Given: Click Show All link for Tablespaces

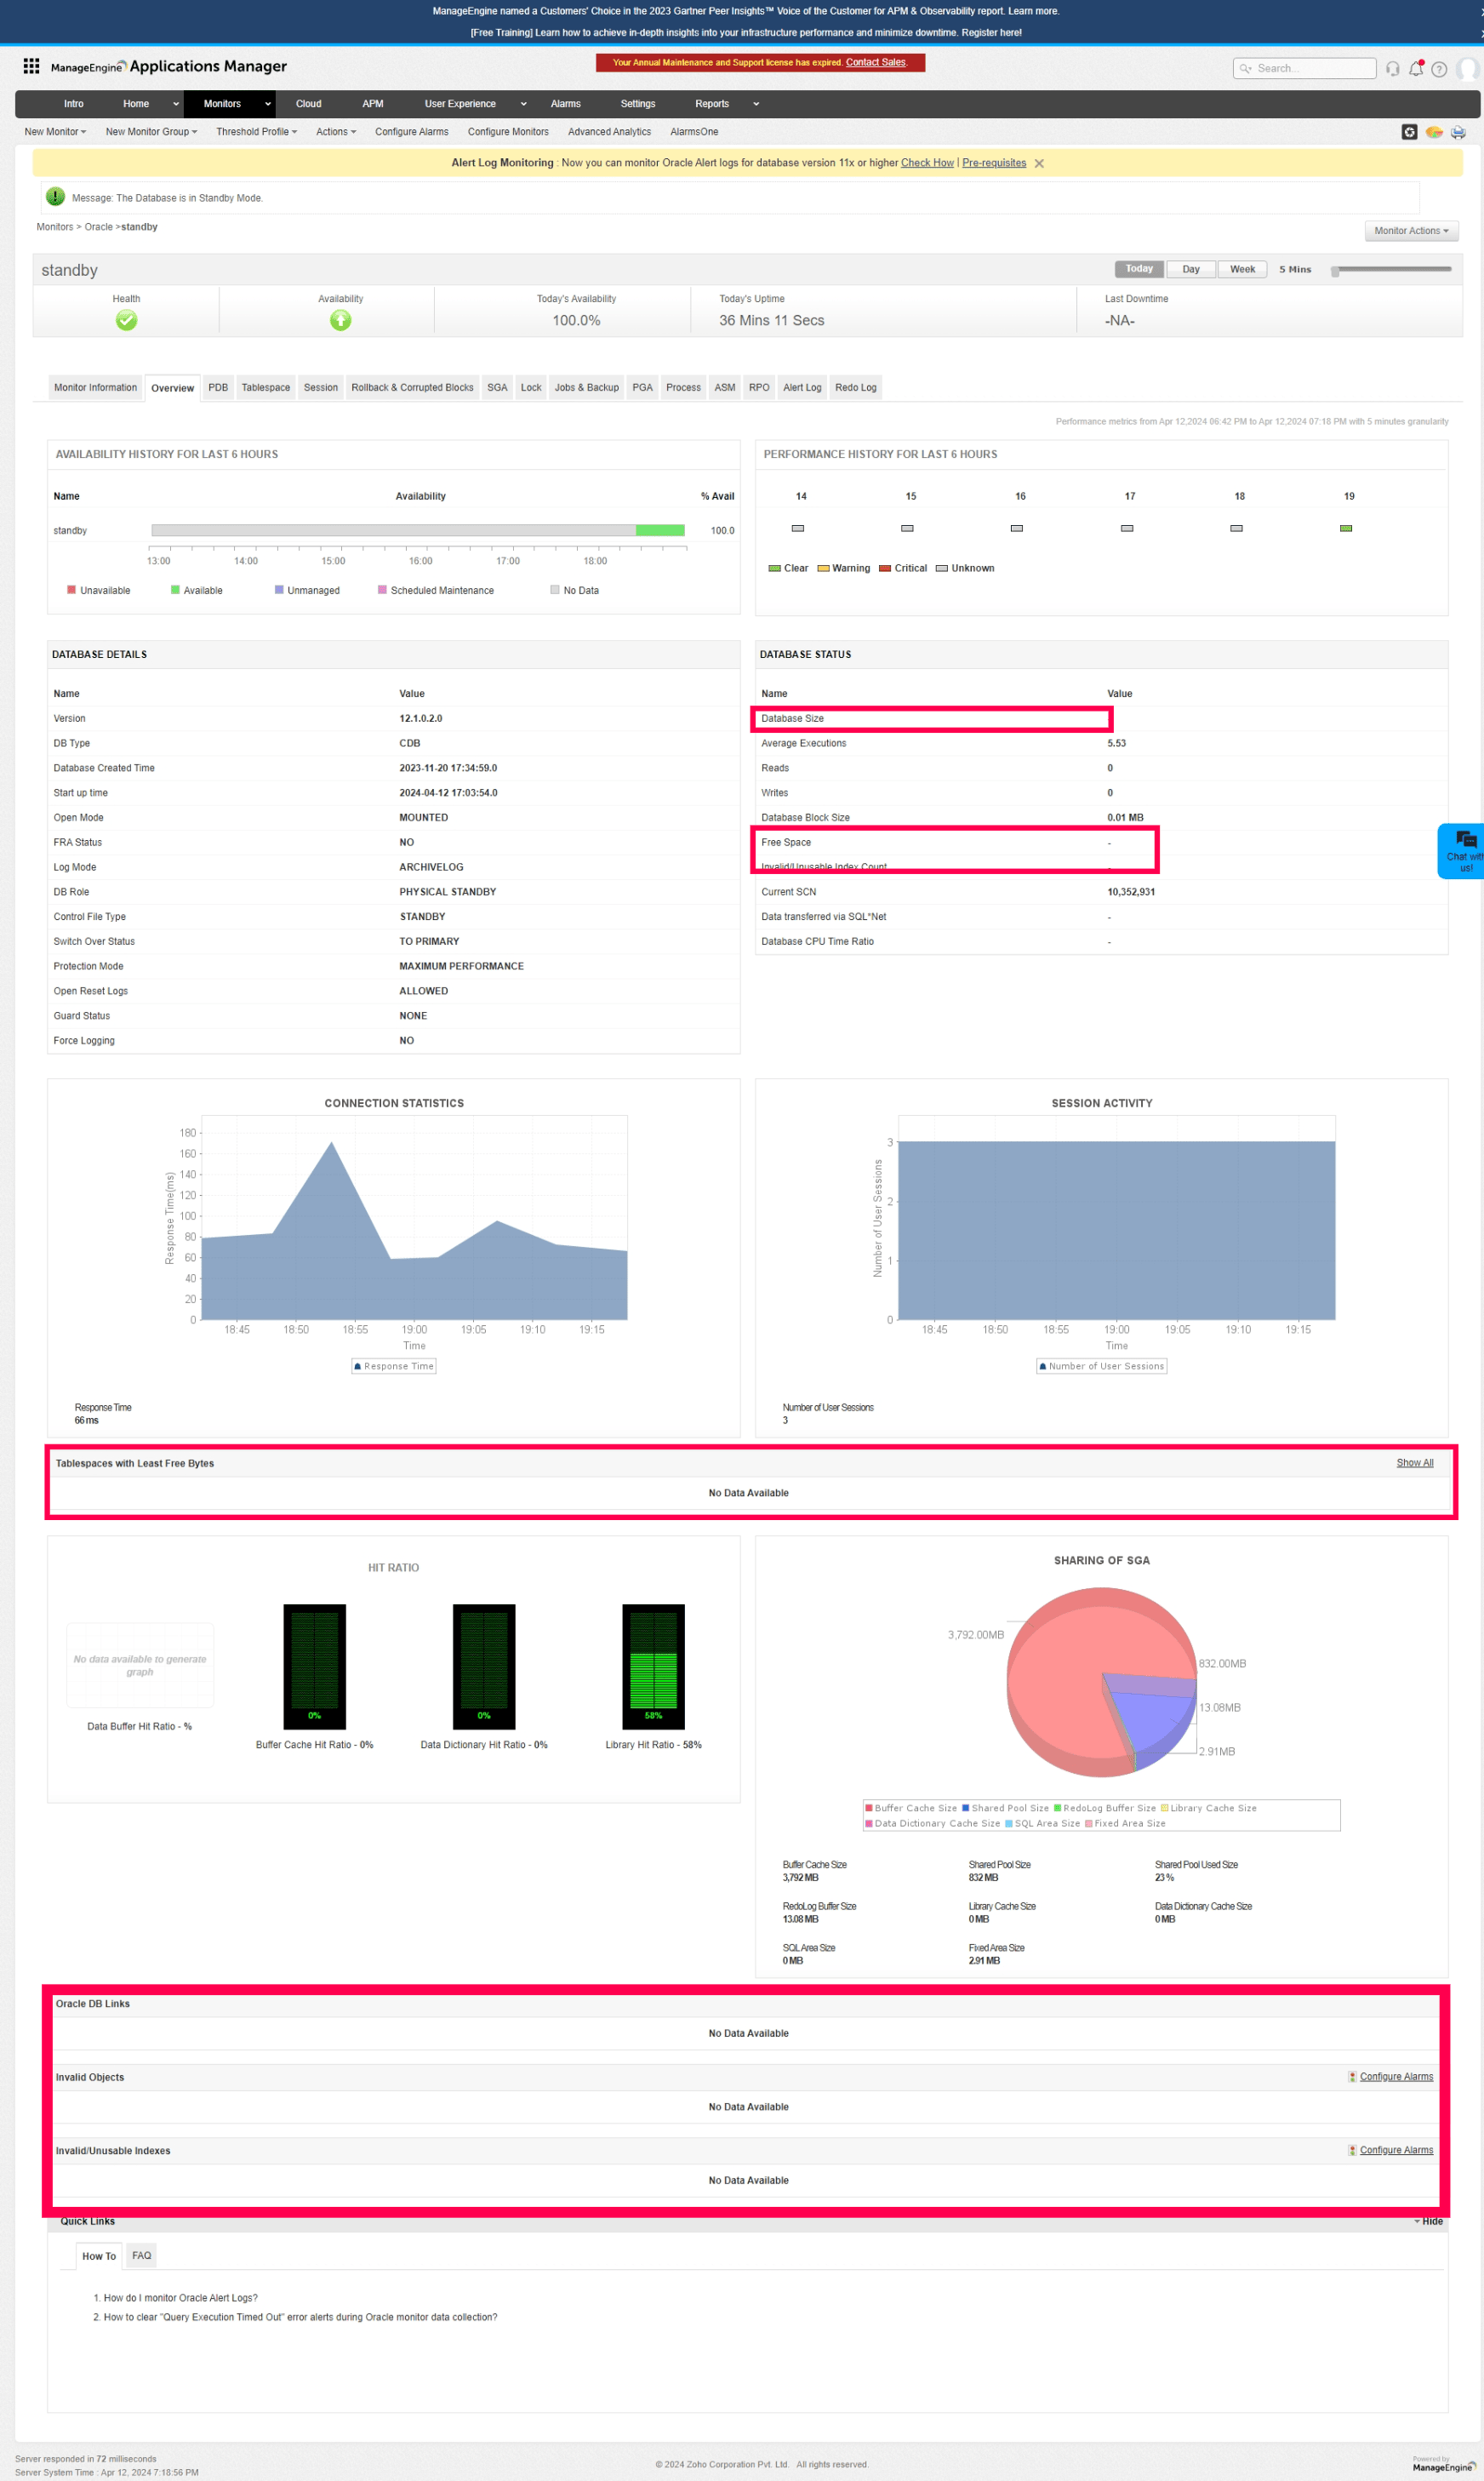Looking at the screenshot, I should click(1413, 1463).
